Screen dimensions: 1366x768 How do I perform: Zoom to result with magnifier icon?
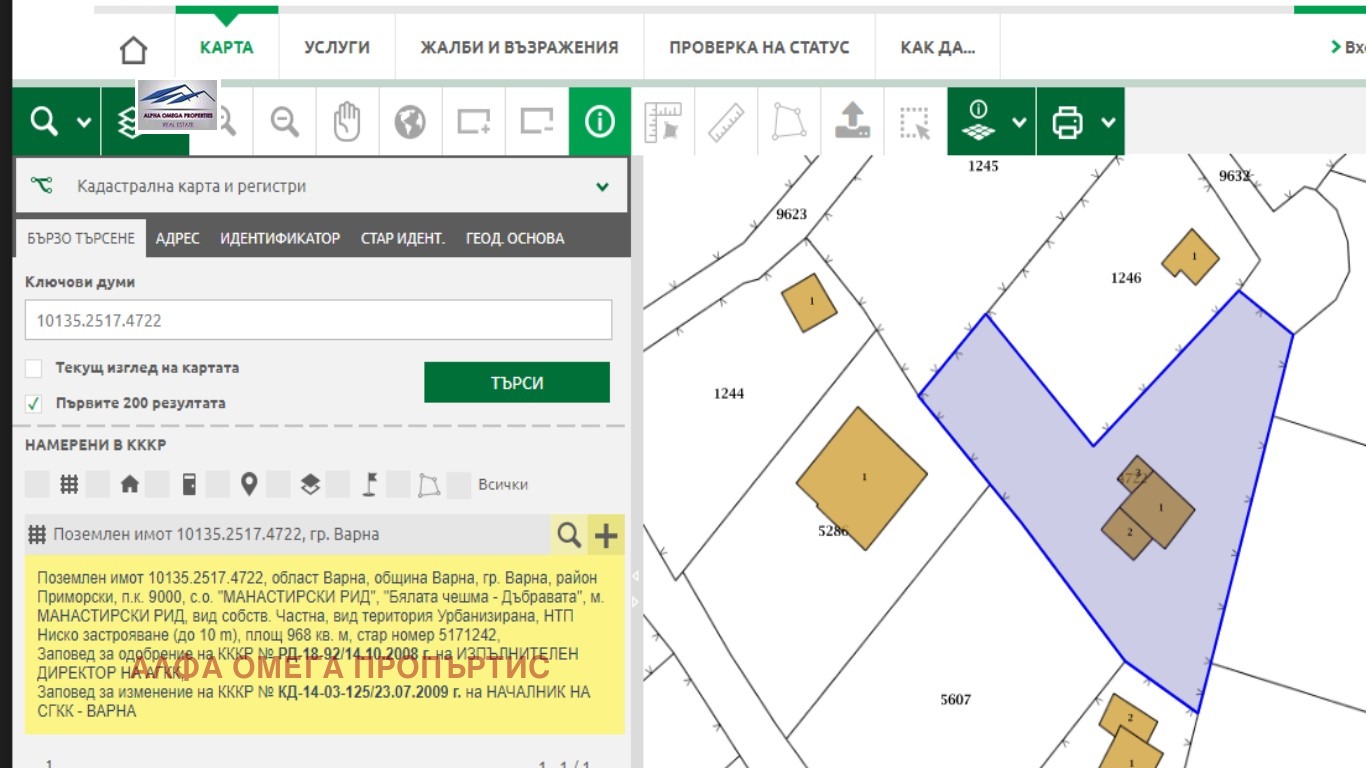569,535
